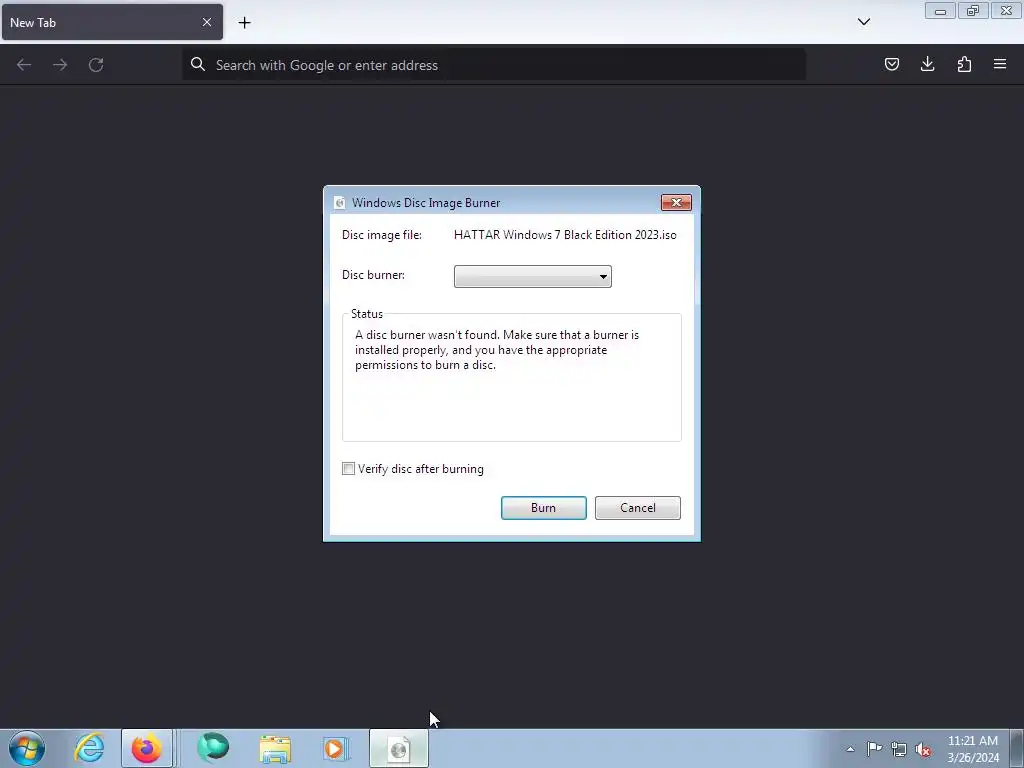Screen dimensions: 1024x768
Task: Launch Internet Explorer from taskbar
Action: (x=89, y=748)
